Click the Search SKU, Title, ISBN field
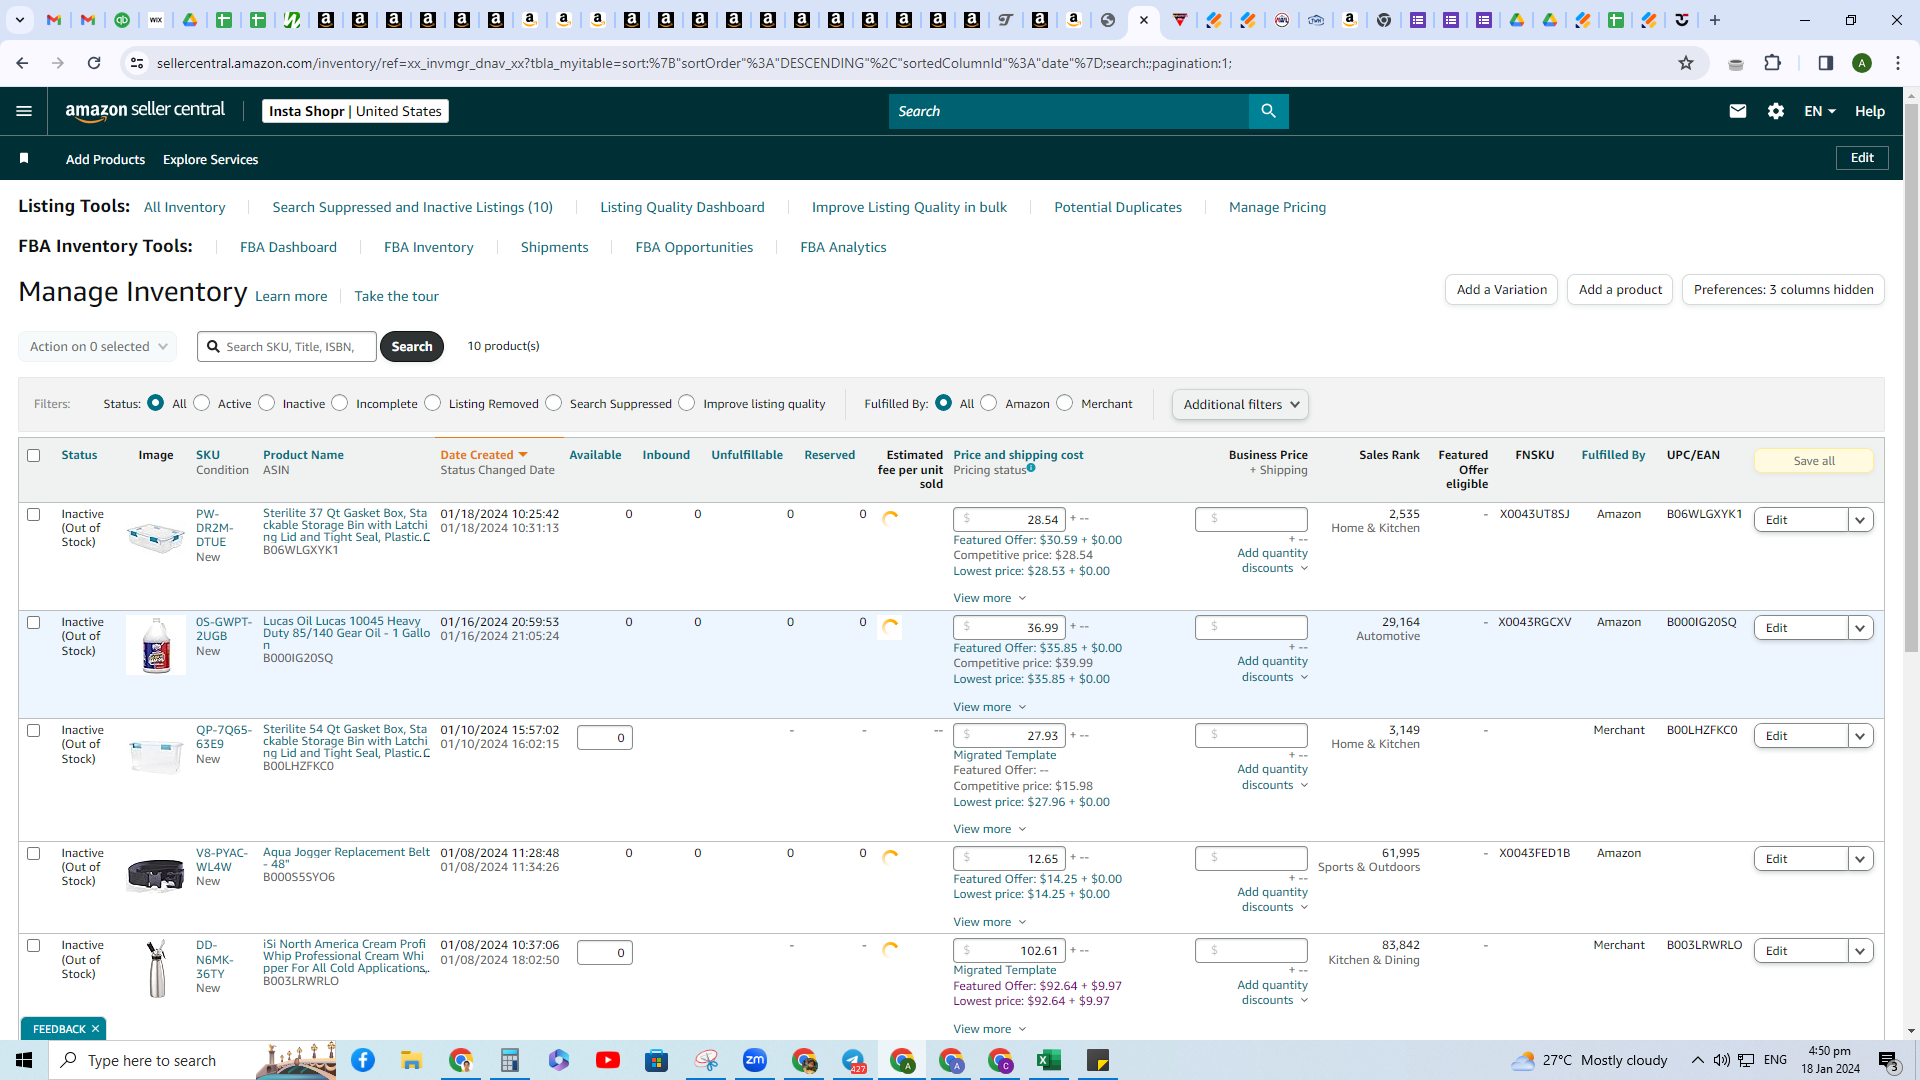The width and height of the screenshot is (1920, 1080). [287, 347]
